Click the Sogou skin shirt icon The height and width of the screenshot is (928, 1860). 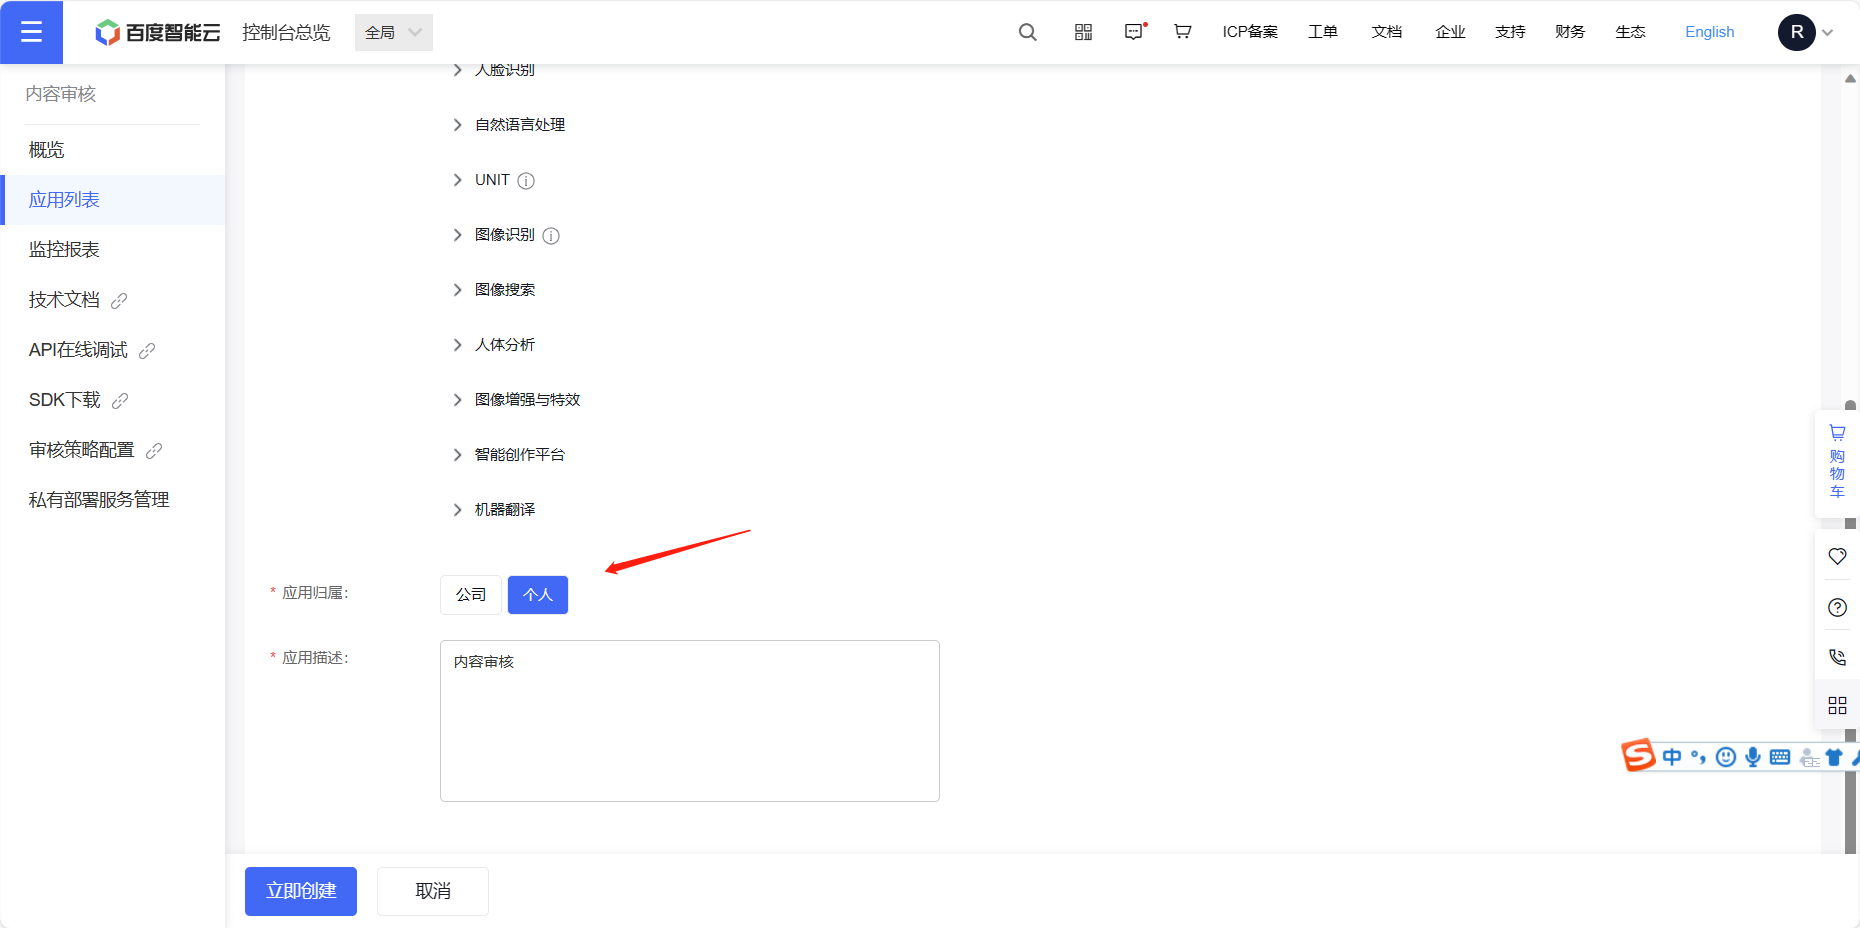click(1833, 757)
